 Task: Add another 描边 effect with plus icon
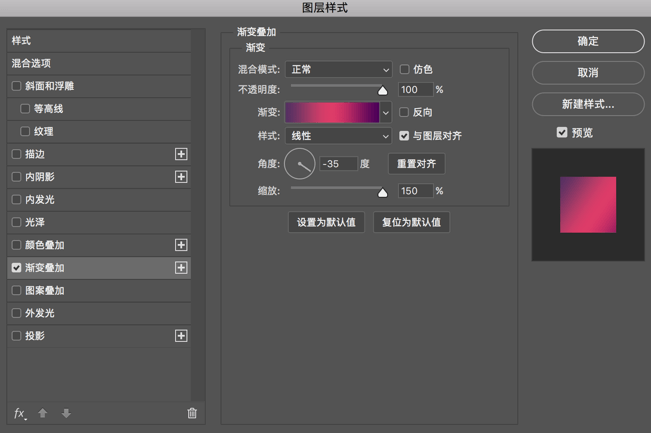181,154
